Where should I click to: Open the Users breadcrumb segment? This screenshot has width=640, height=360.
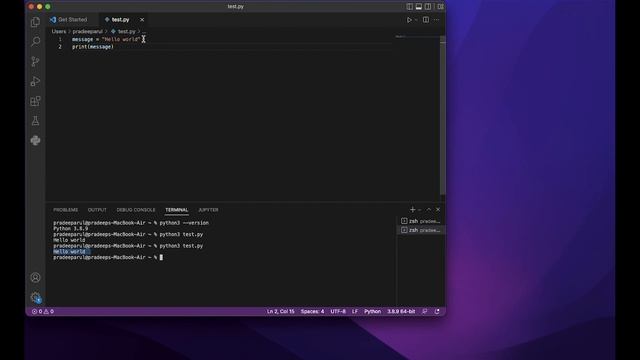click(x=59, y=31)
